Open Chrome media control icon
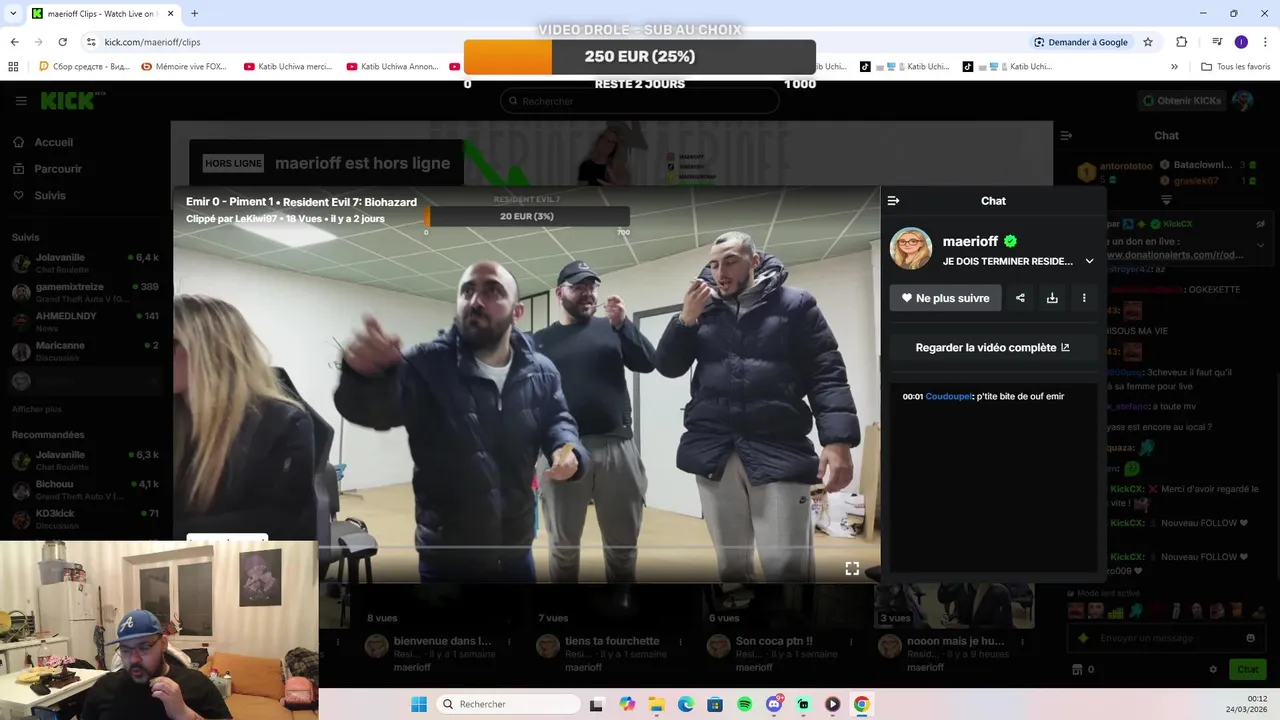 coord(1217,42)
